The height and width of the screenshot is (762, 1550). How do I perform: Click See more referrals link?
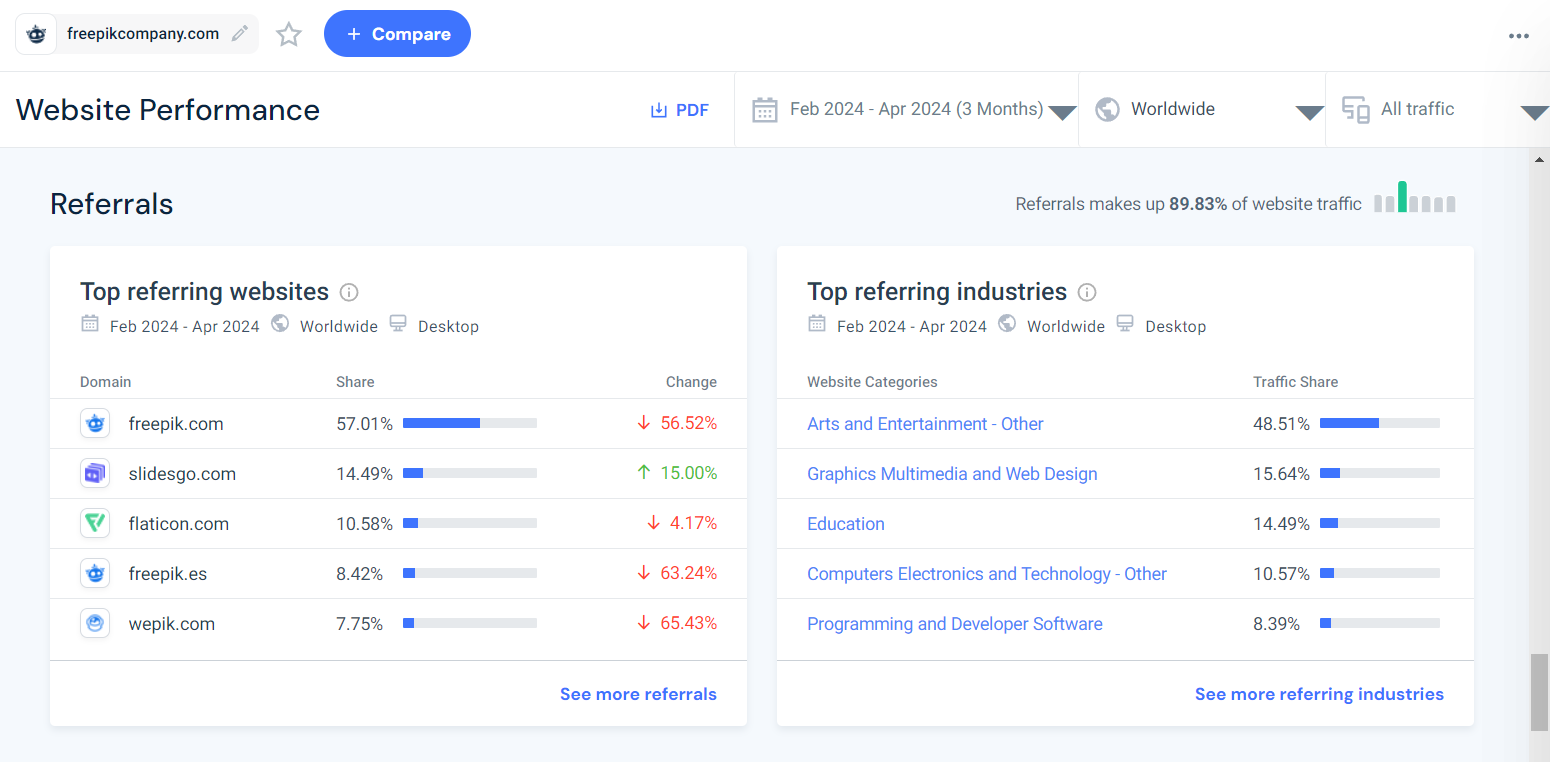tap(638, 694)
